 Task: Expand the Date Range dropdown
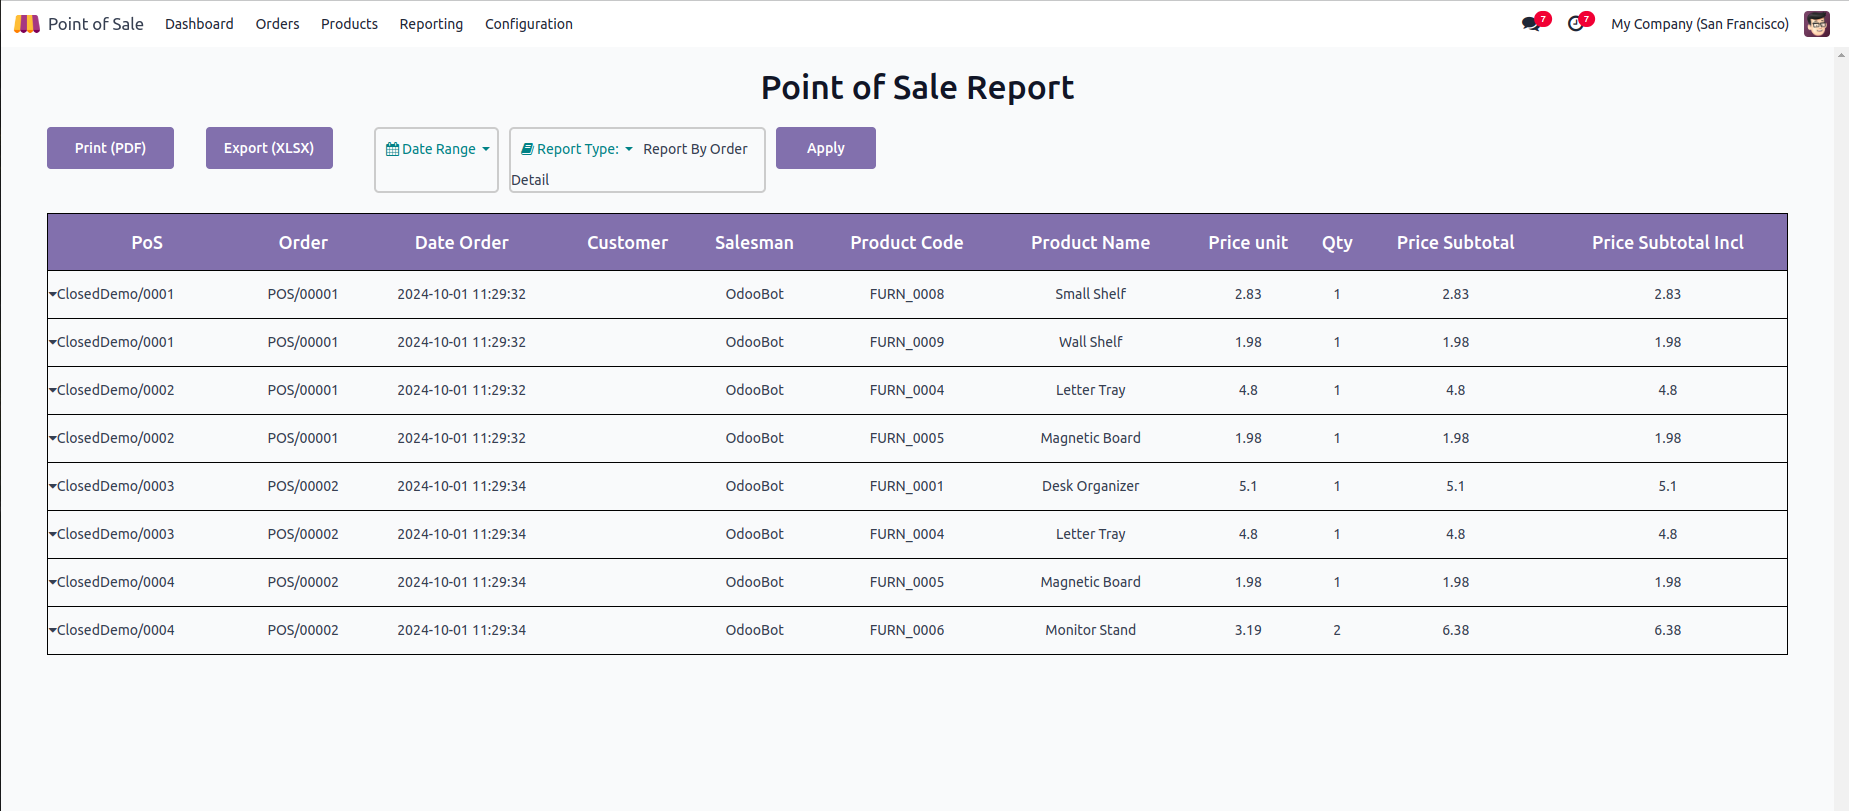pyautogui.click(x=438, y=149)
